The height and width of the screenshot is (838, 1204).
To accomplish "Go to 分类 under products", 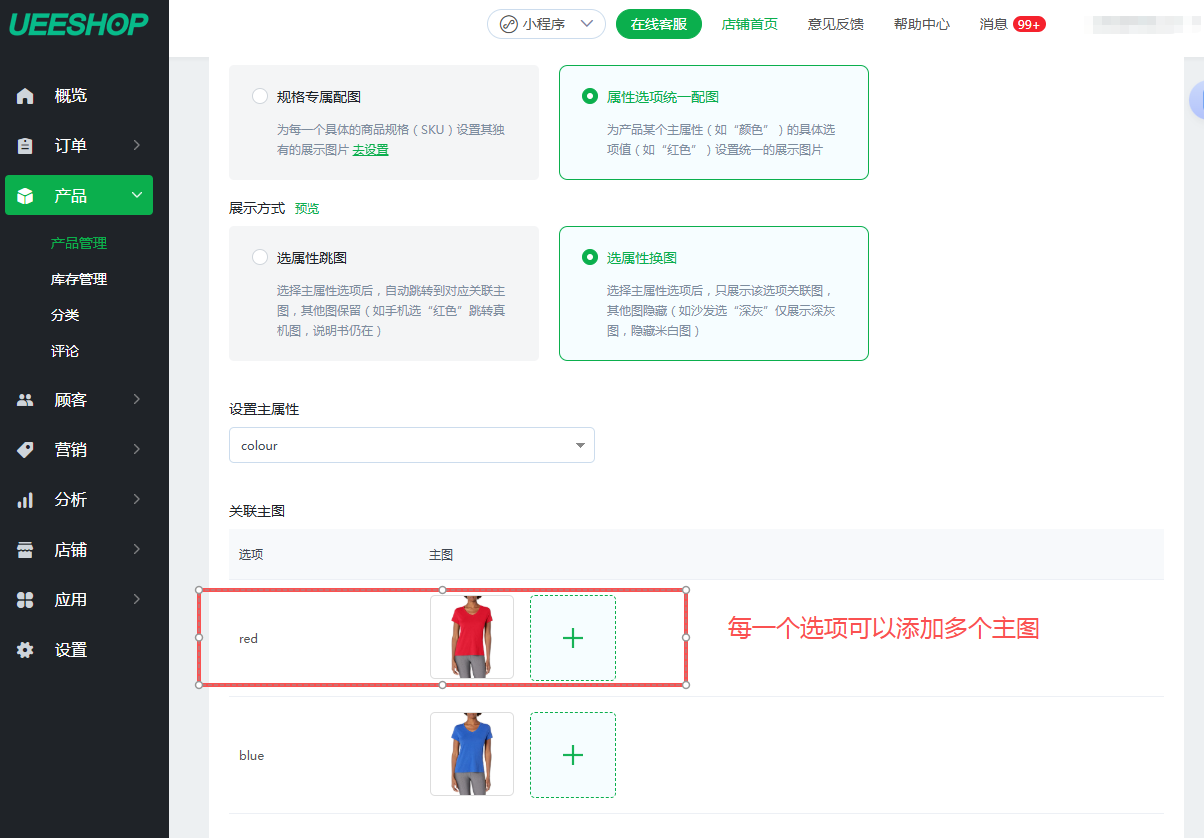I will pyautogui.click(x=65, y=315).
